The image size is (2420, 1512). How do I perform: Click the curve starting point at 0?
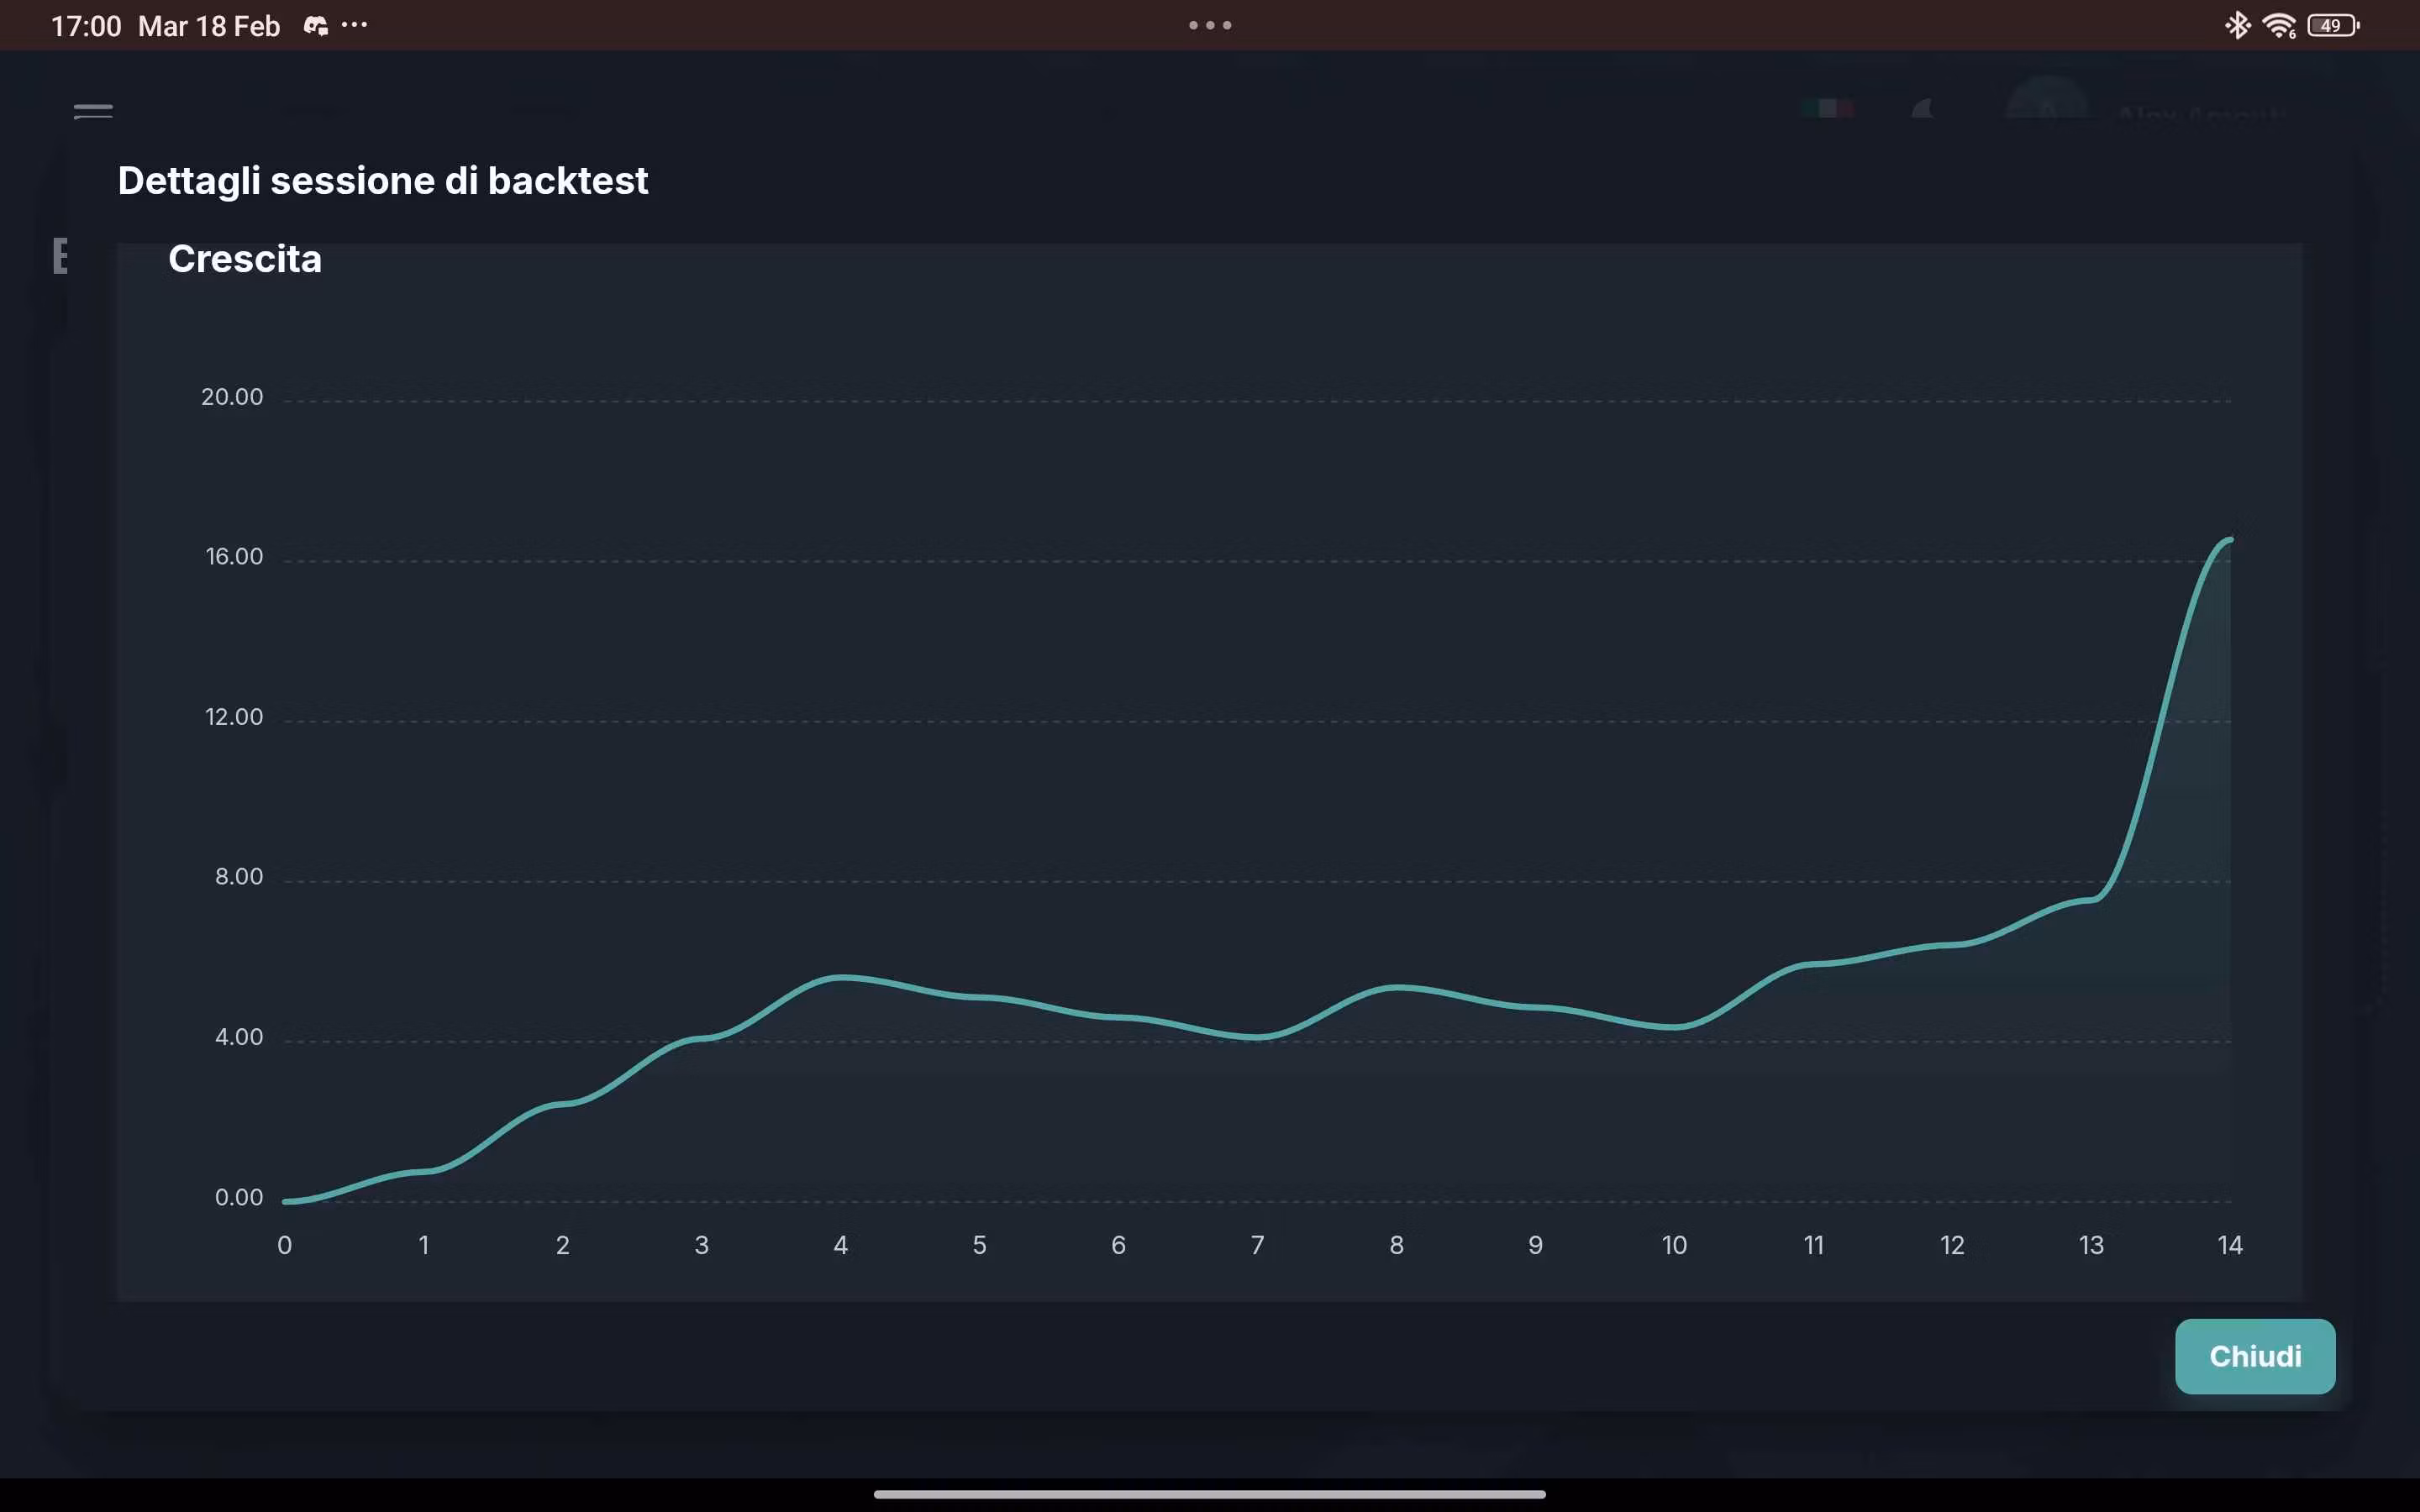(286, 1201)
